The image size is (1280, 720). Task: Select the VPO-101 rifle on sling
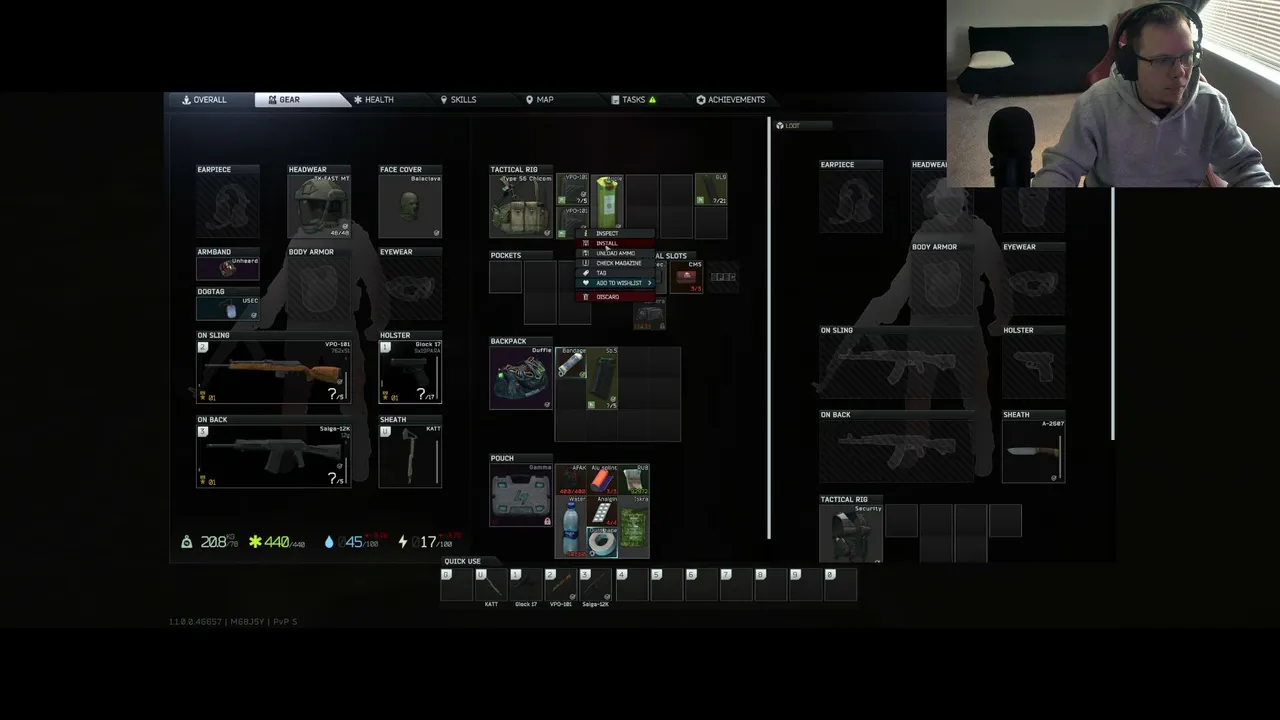[x=274, y=372]
